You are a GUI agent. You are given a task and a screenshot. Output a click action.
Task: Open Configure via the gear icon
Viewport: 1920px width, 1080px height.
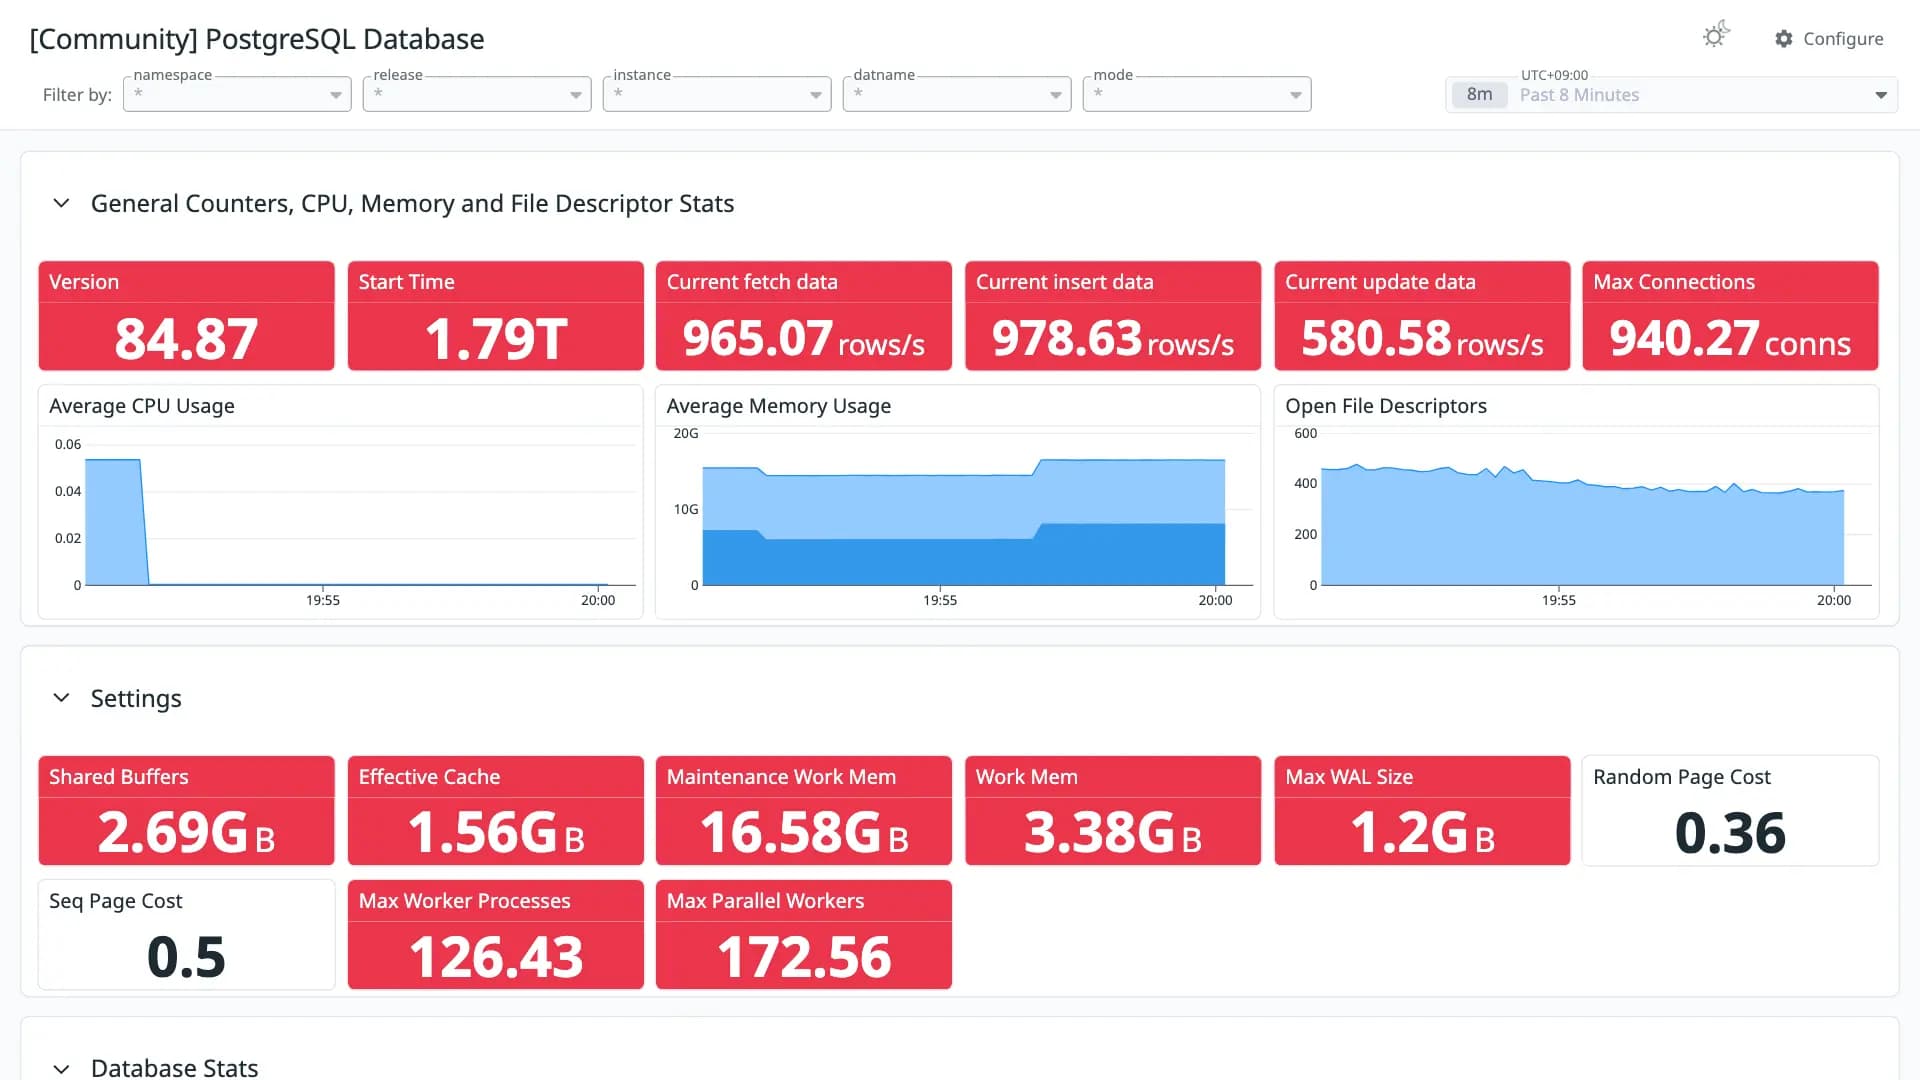pos(1784,38)
